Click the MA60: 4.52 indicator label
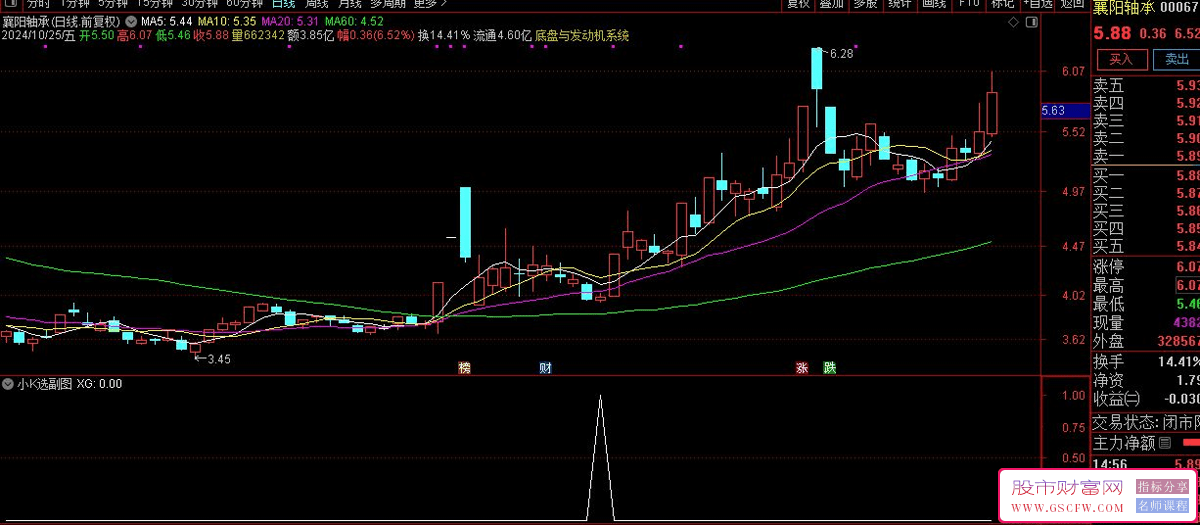The width and height of the screenshot is (1200, 525). (x=354, y=21)
